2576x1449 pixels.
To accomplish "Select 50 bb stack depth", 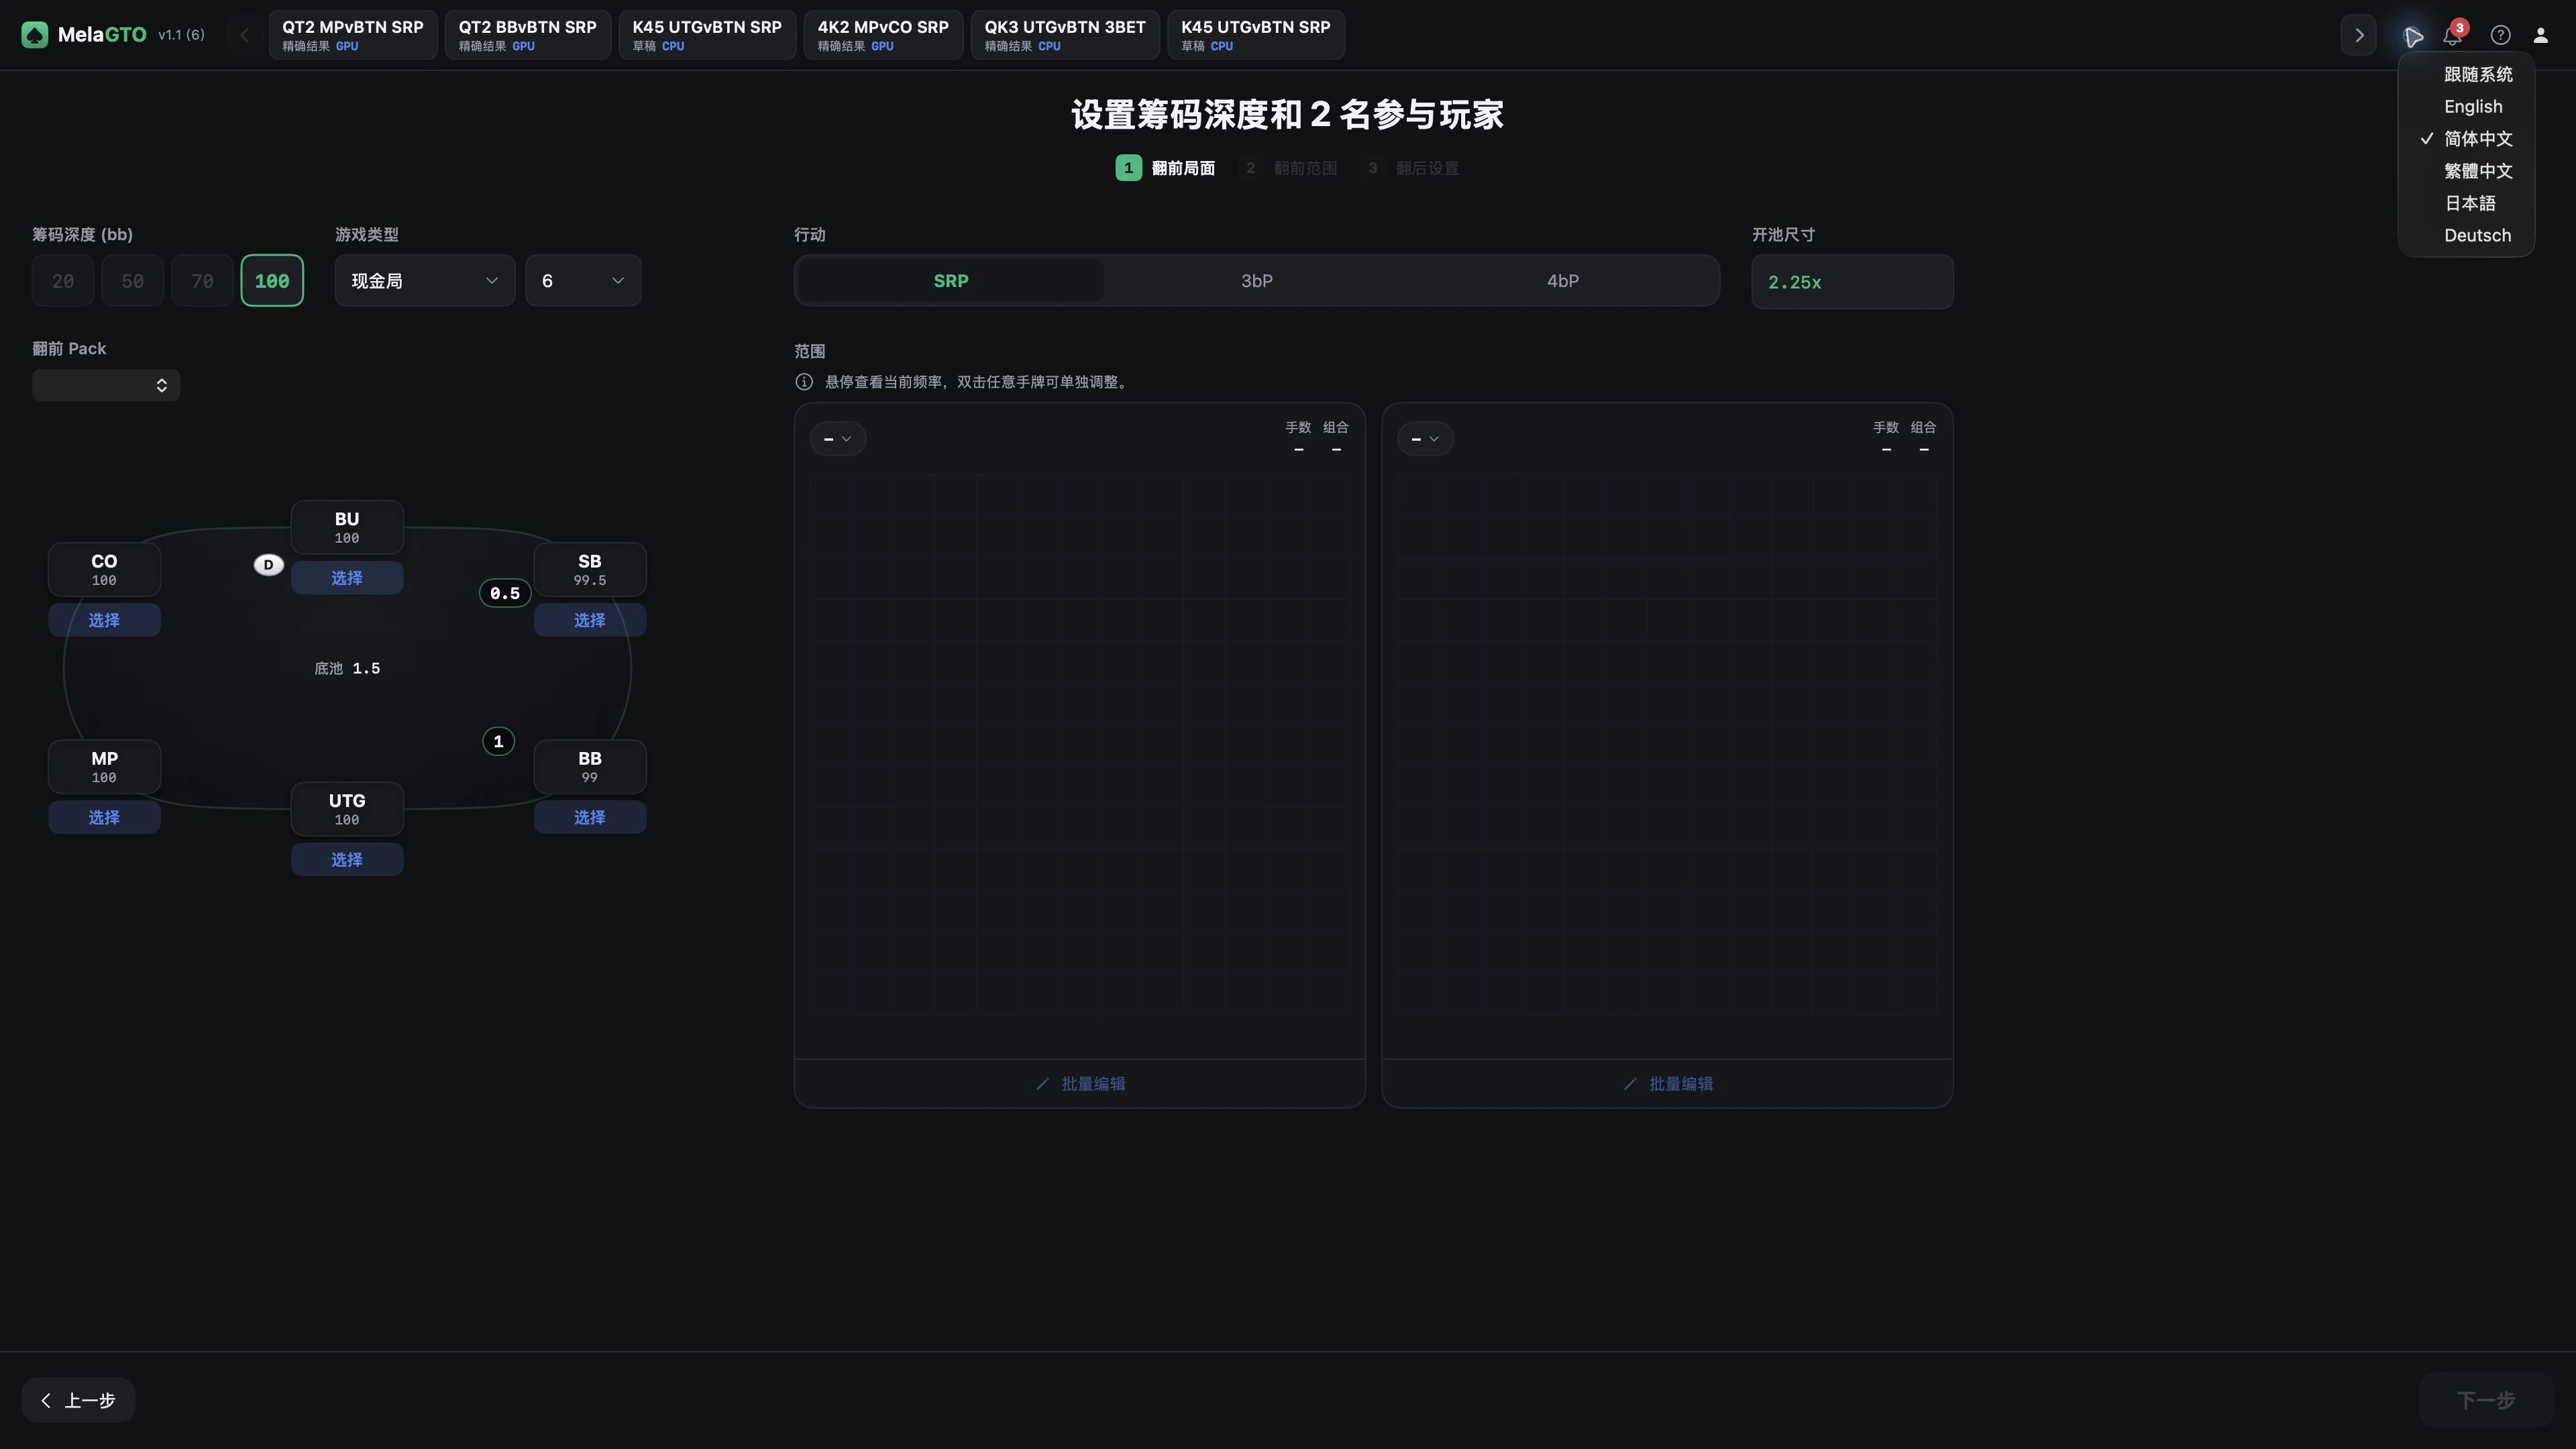I will [133, 281].
